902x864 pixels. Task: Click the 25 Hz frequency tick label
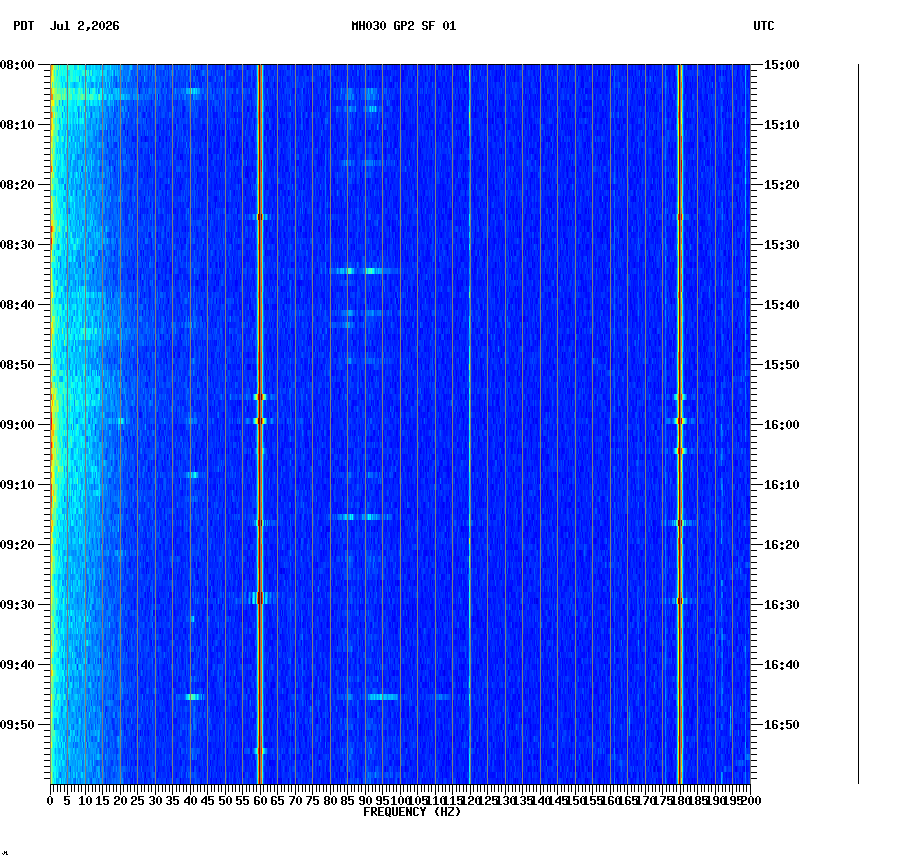(137, 801)
